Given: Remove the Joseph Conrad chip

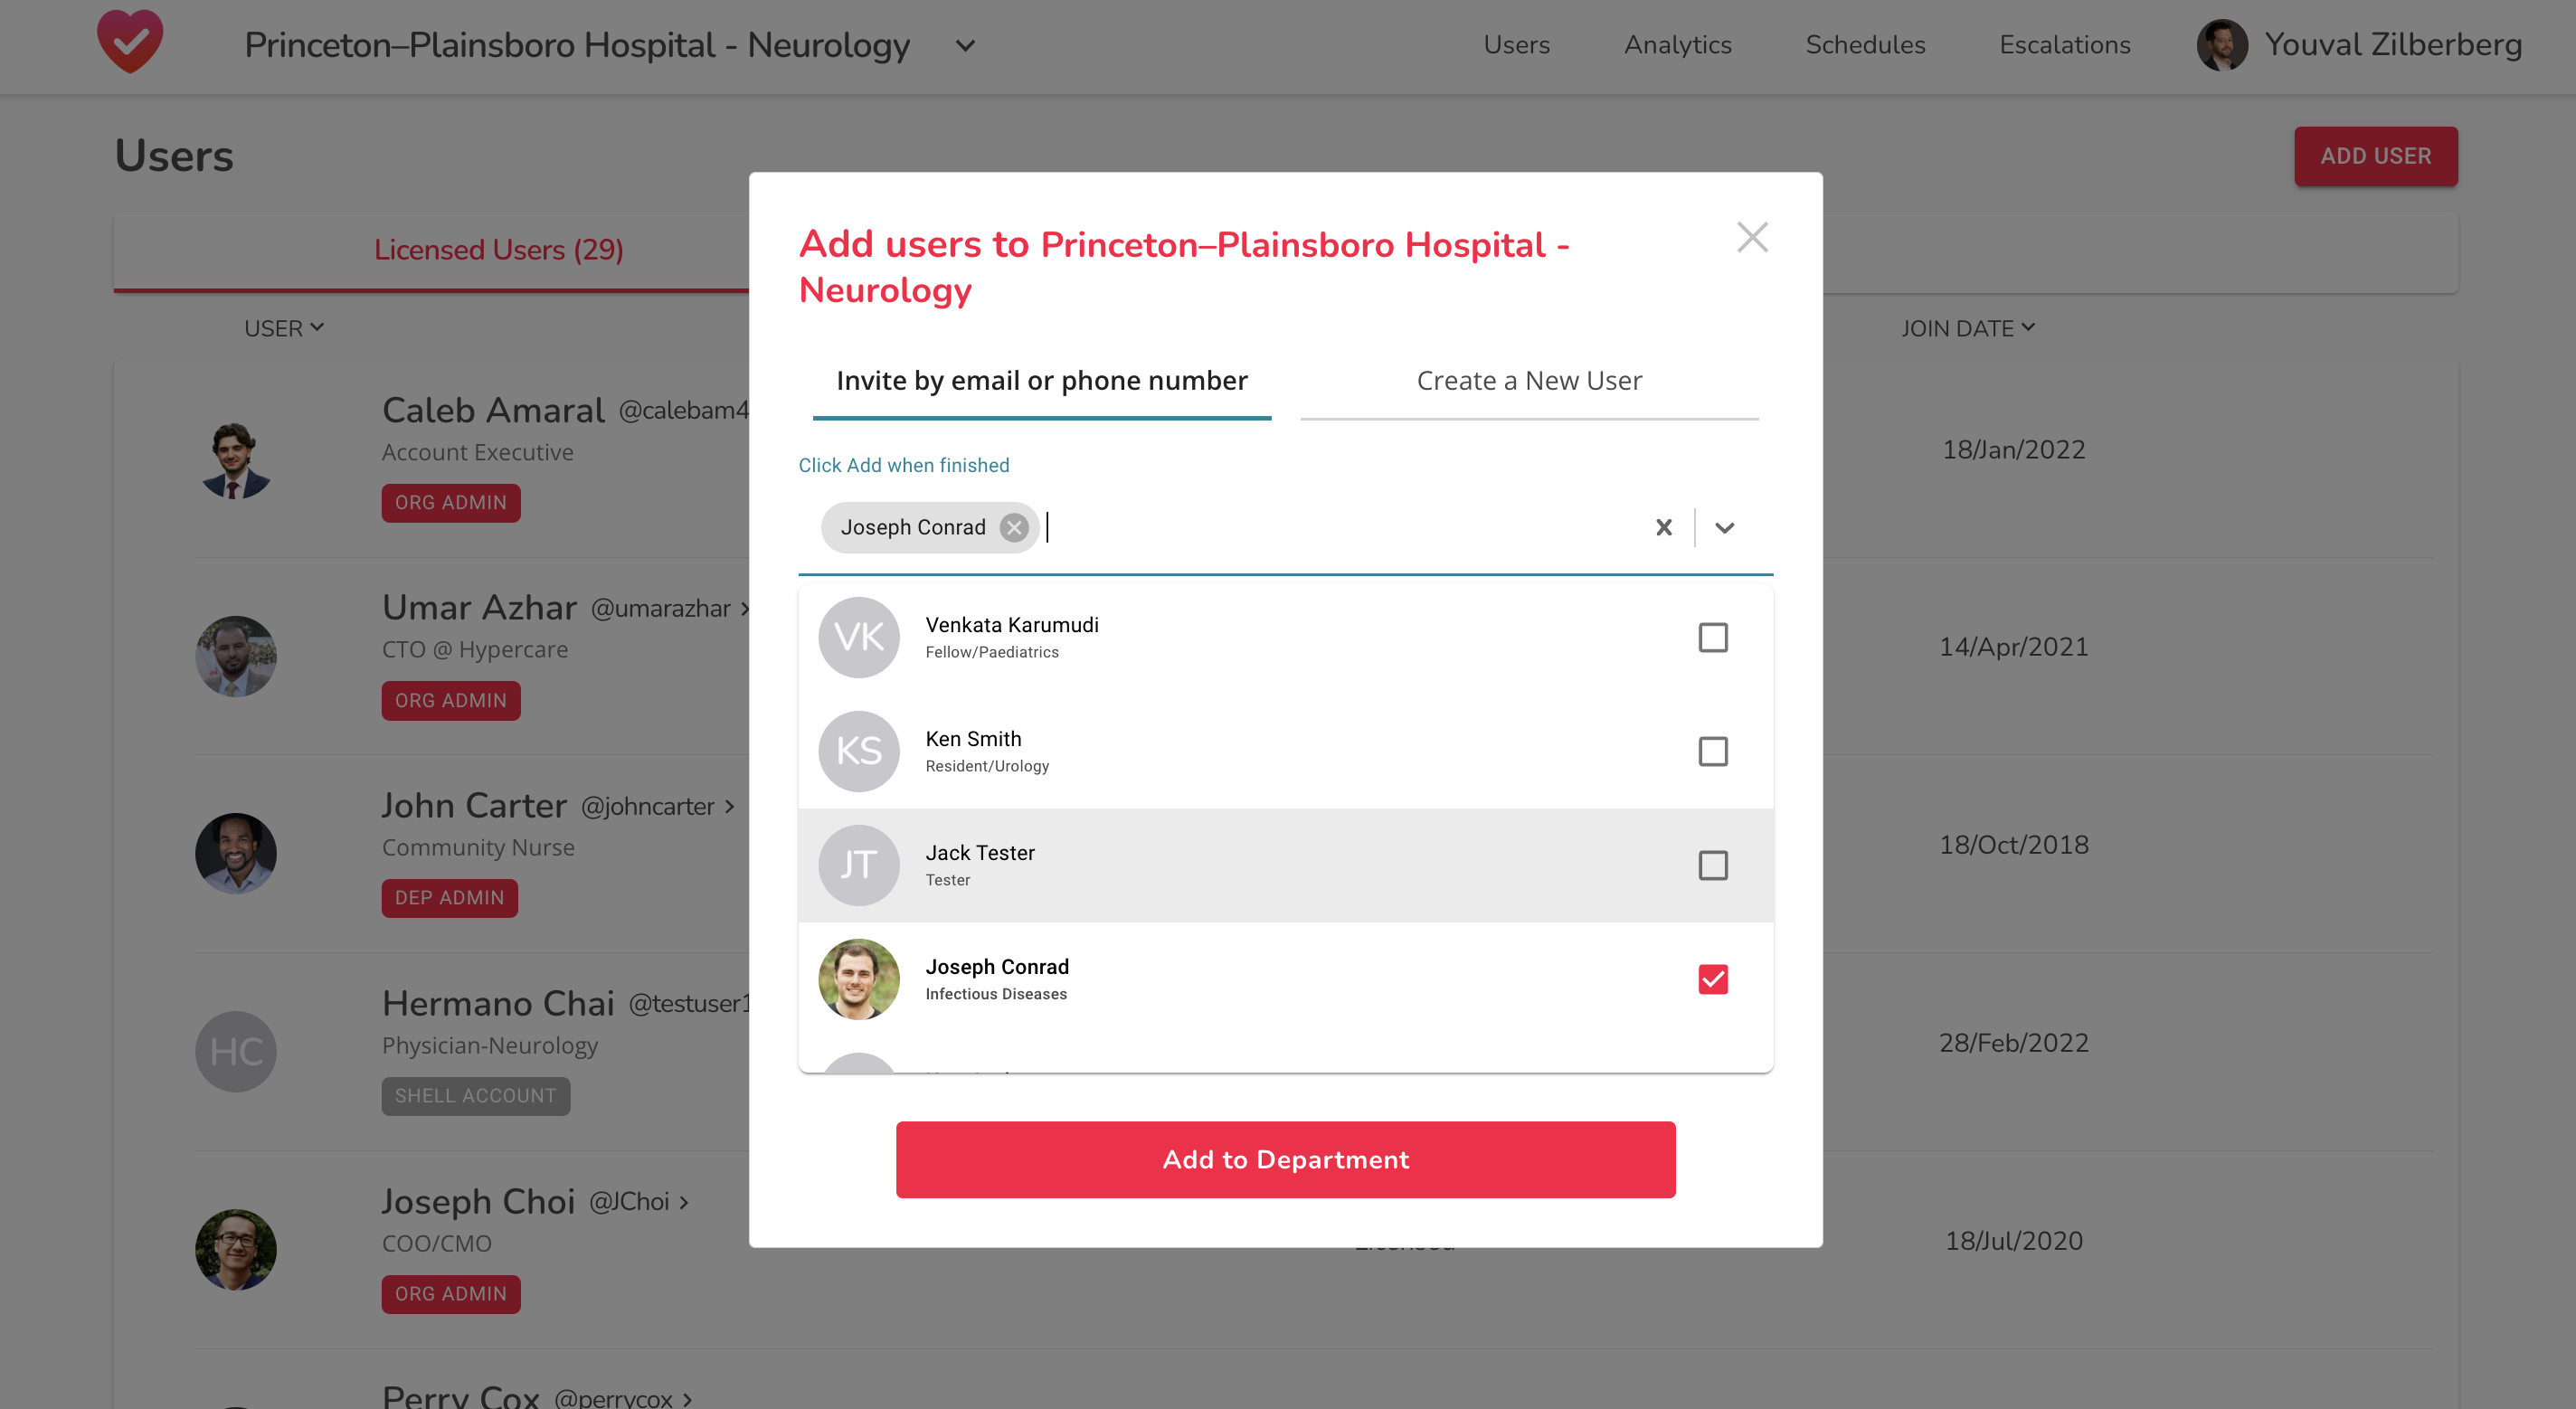Looking at the screenshot, I should pyautogui.click(x=1013, y=527).
